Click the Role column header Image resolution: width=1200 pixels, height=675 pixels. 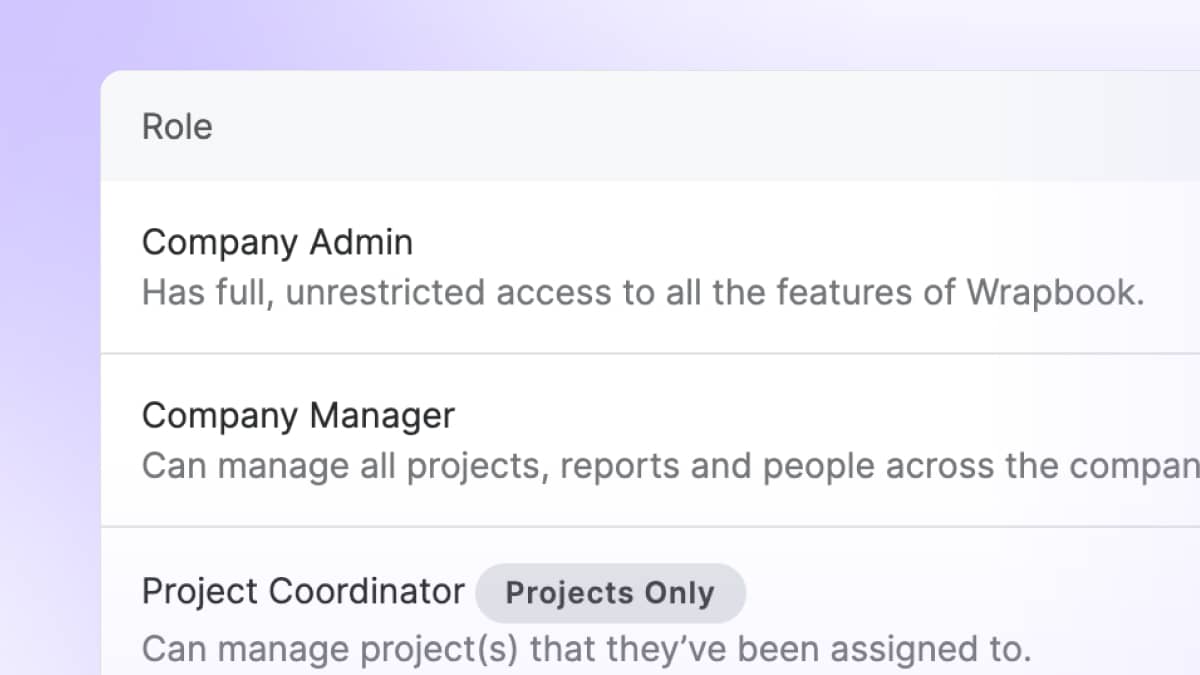point(177,126)
